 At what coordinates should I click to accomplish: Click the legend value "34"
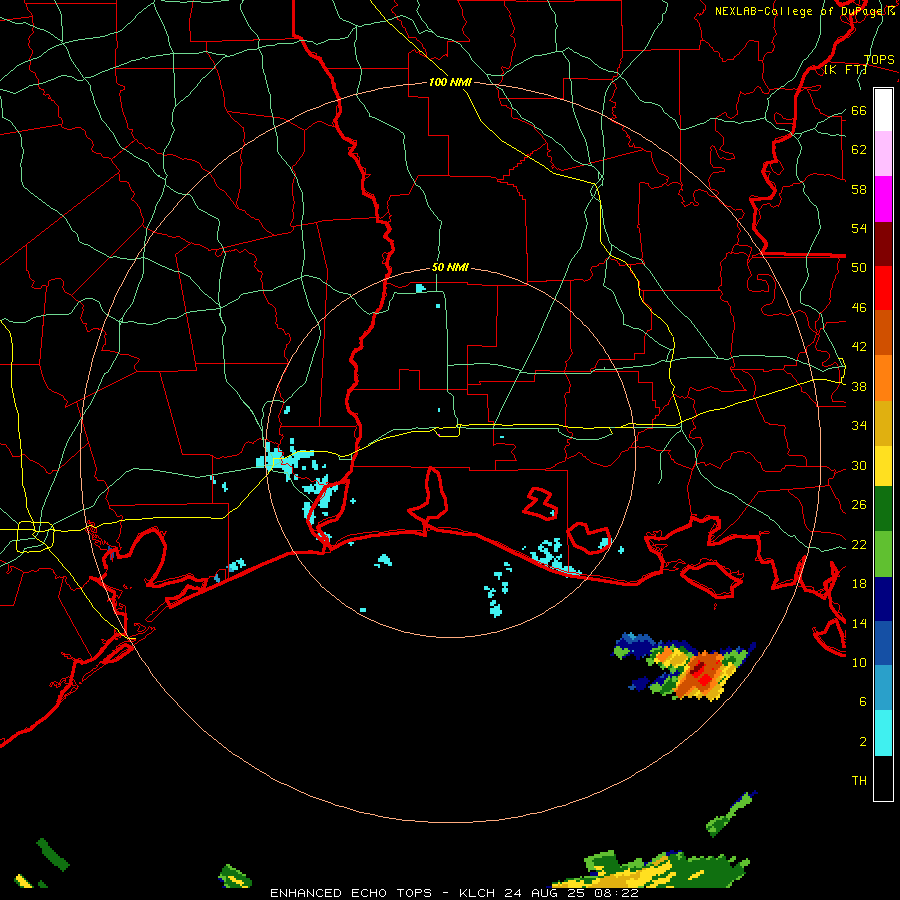pos(859,426)
